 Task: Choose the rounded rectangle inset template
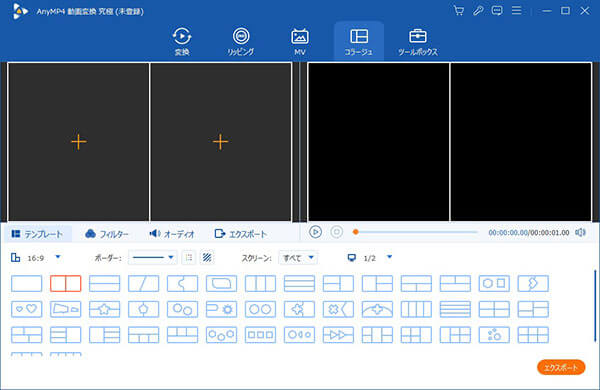pos(221,284)
